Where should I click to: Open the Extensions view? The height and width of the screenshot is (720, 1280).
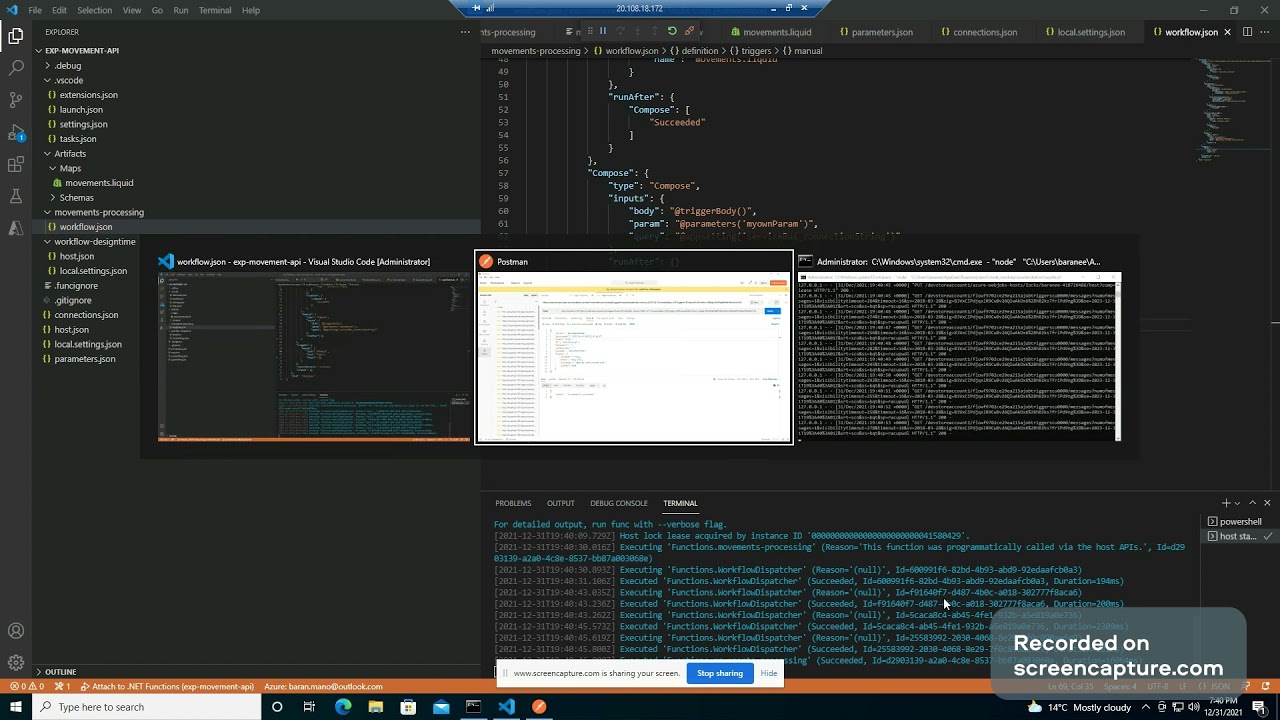pyautogui.click(x=16, y=164)
